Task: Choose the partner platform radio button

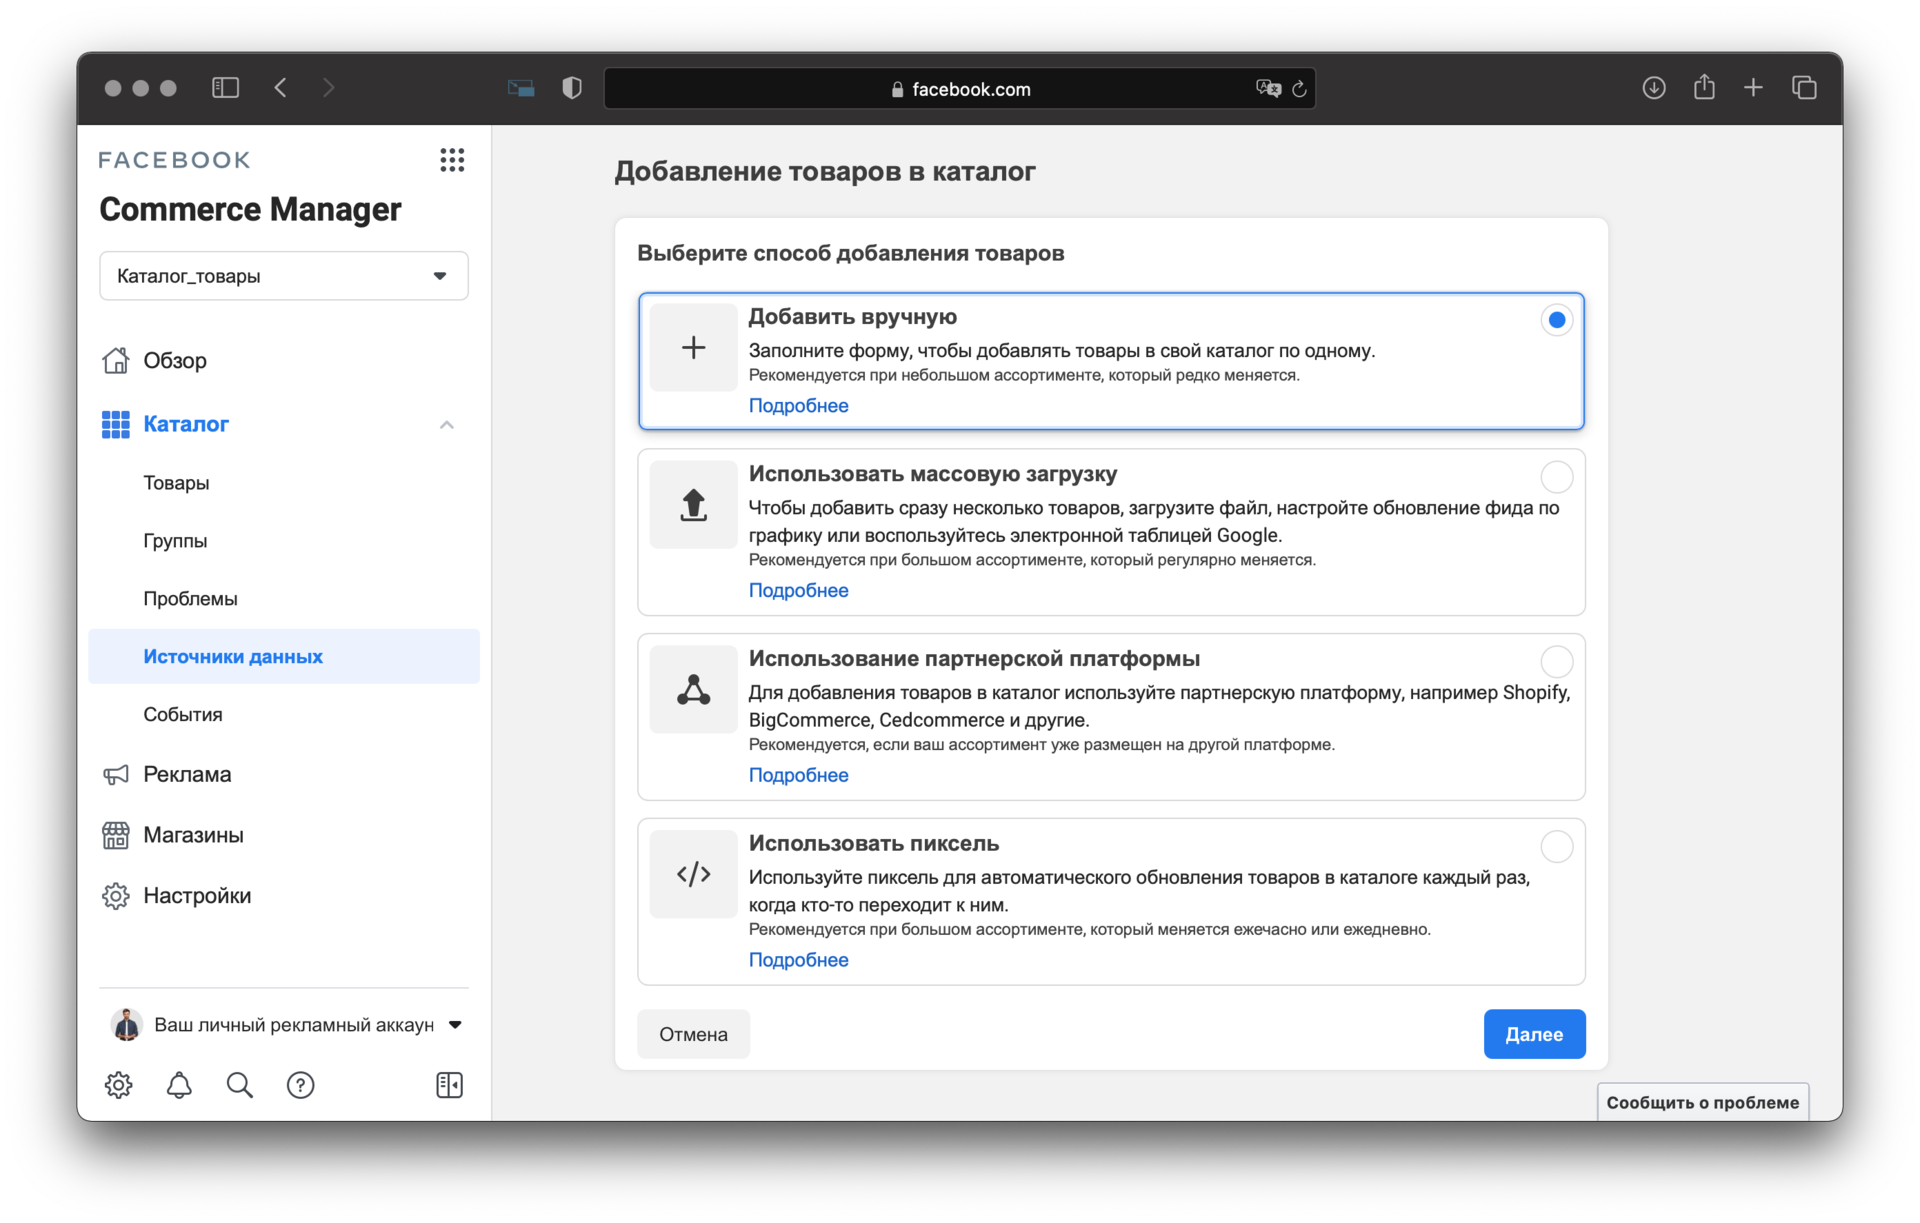Action: 1556,662
